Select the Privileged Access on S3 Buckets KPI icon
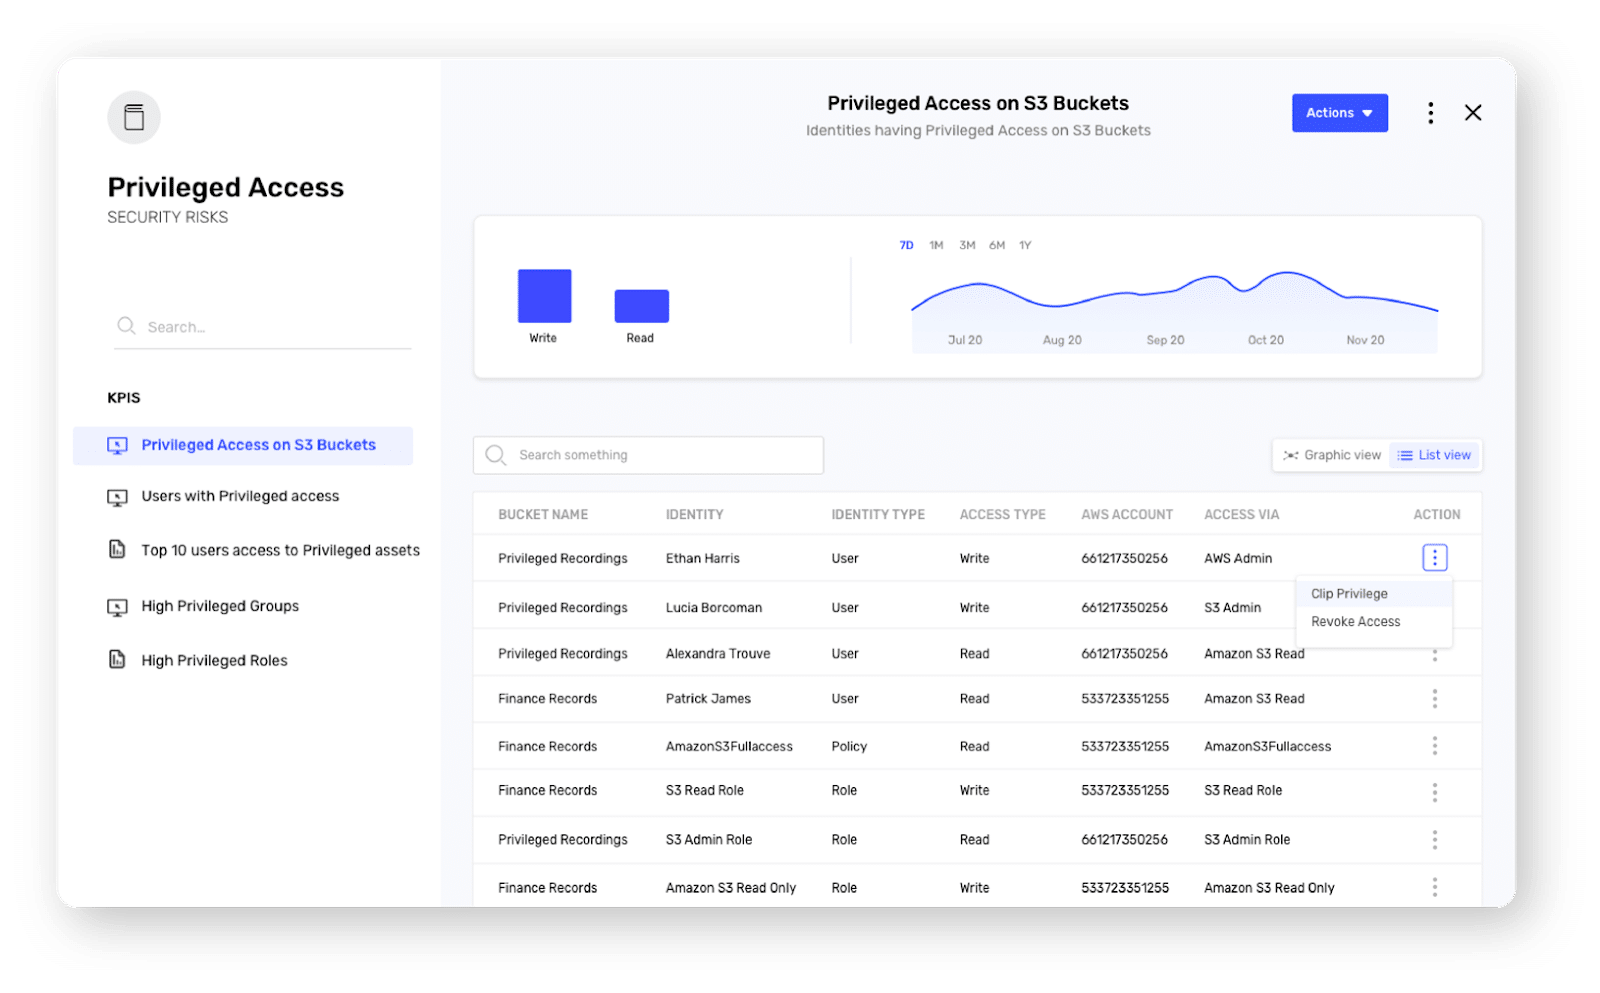Image resolution: width=1600 pixels, height=993 pixels. click(117, 446)
